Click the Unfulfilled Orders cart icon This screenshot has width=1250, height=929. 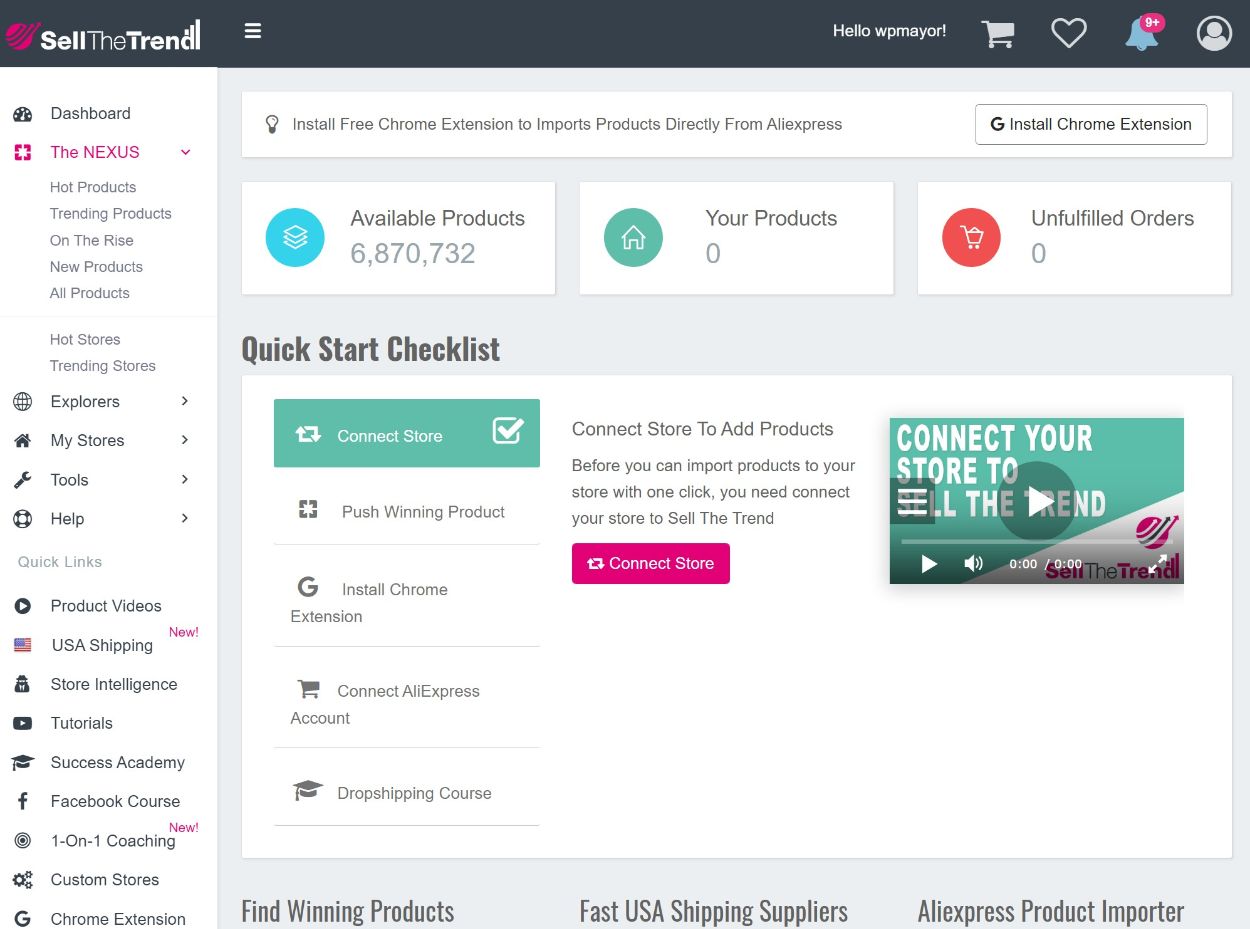971,237
